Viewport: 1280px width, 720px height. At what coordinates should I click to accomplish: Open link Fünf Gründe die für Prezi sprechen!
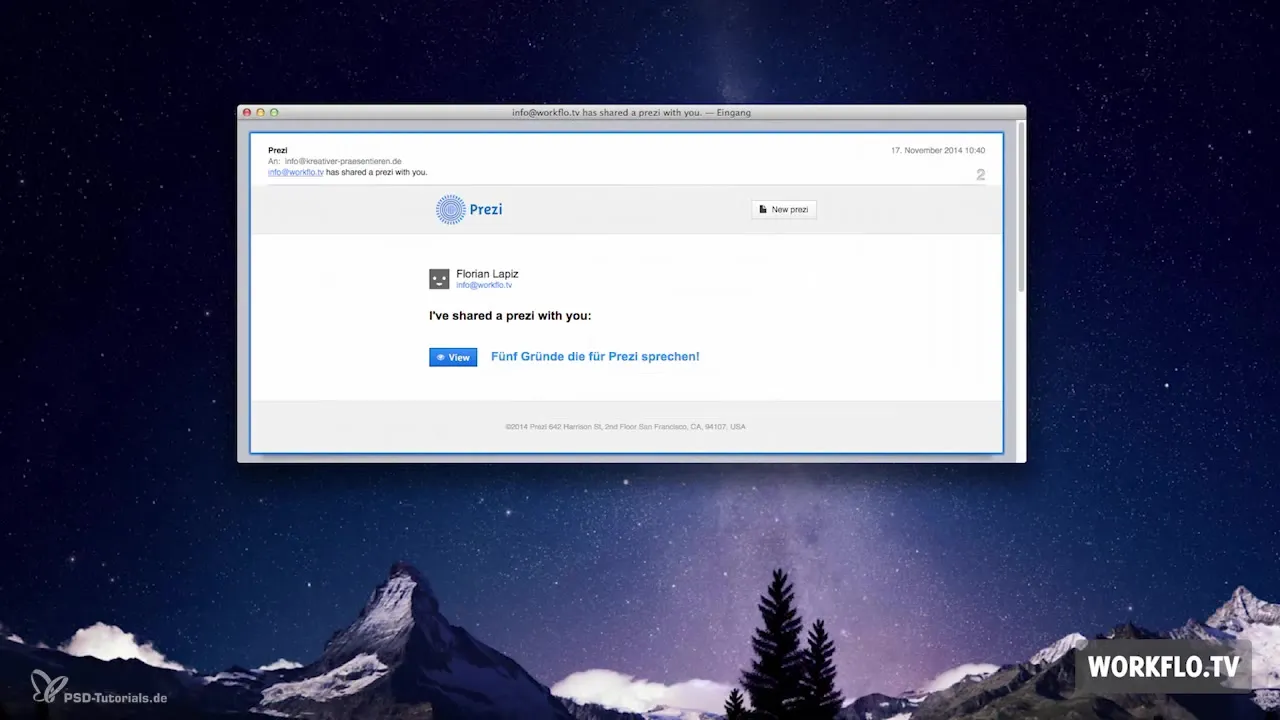pos(595,356)
